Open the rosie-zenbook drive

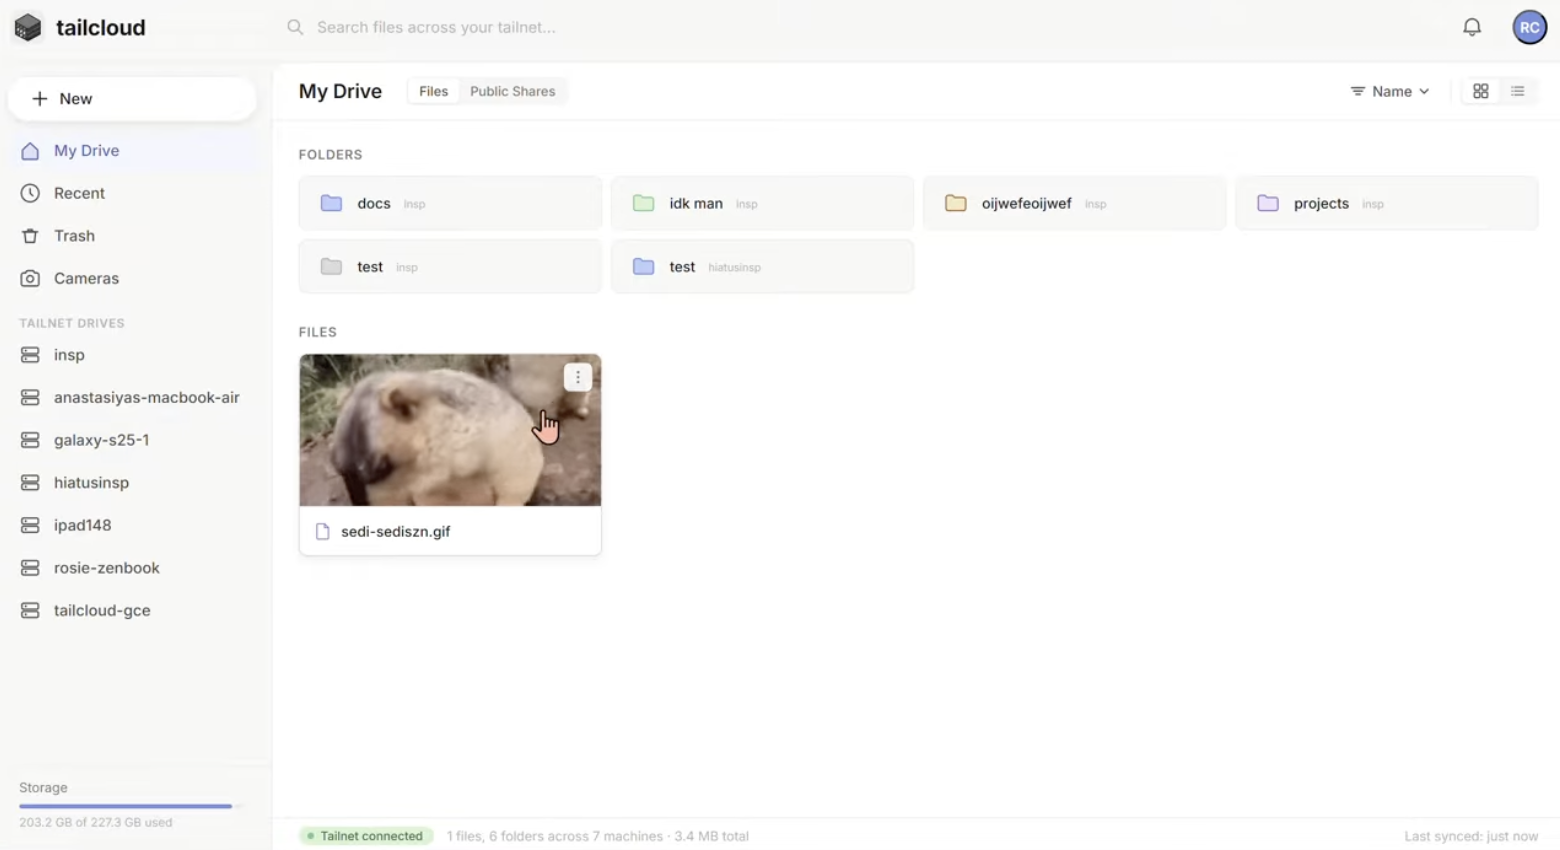(x=106, y=568)
